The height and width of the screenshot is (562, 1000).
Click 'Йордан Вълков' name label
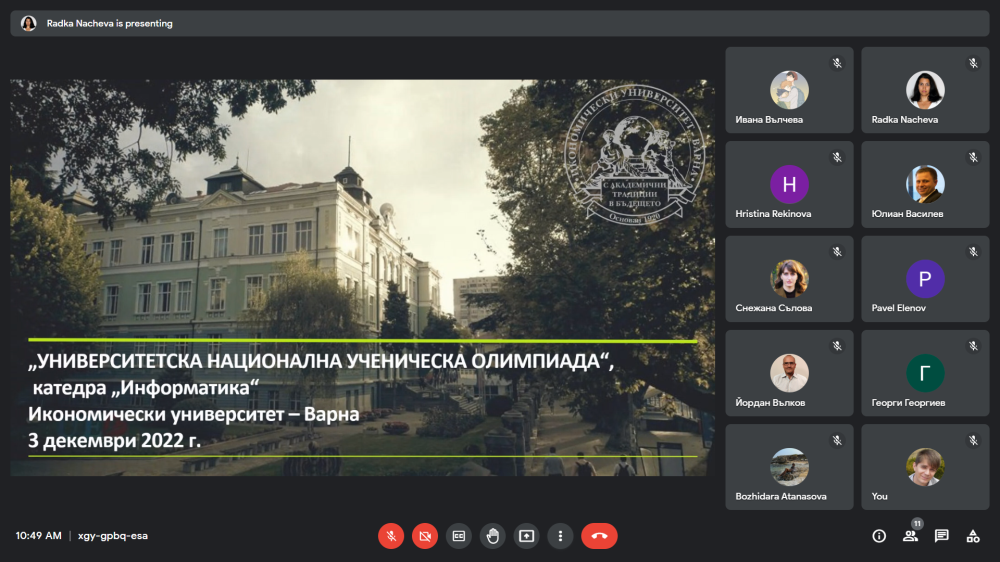(770, 403)
